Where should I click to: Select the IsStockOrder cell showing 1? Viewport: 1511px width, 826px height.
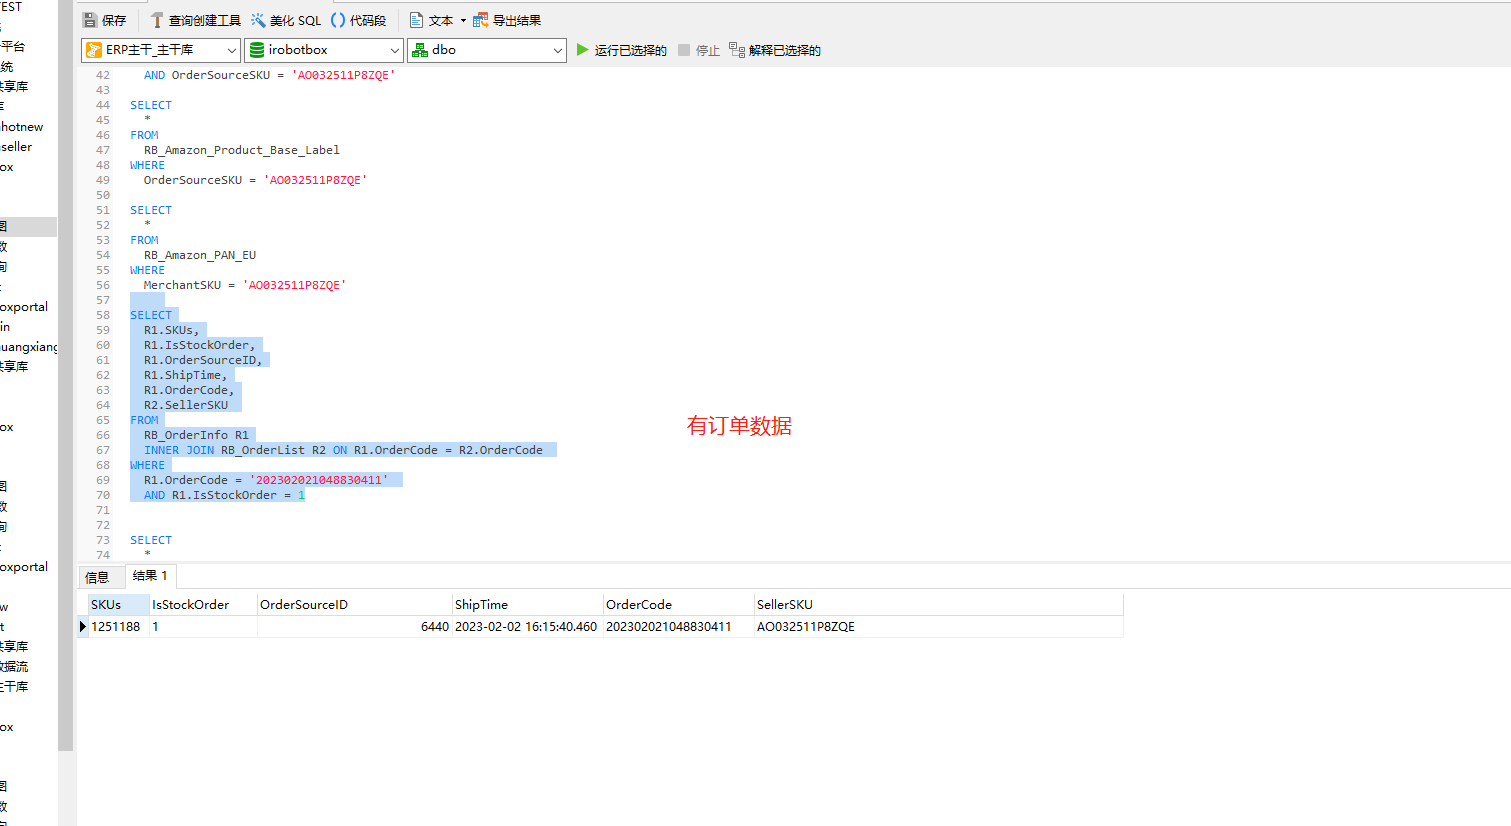tap(203, 627)
